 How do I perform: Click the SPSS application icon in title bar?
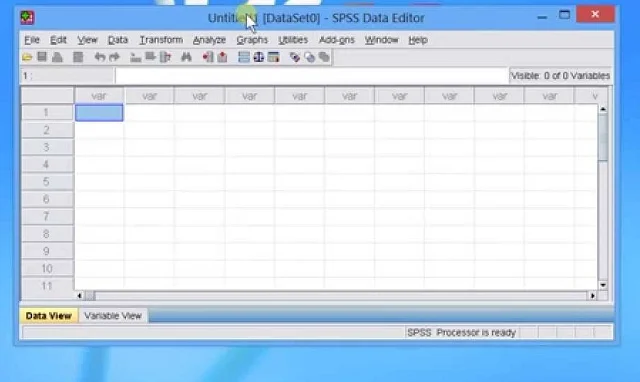pyautogui.click(x=27, y=18)
